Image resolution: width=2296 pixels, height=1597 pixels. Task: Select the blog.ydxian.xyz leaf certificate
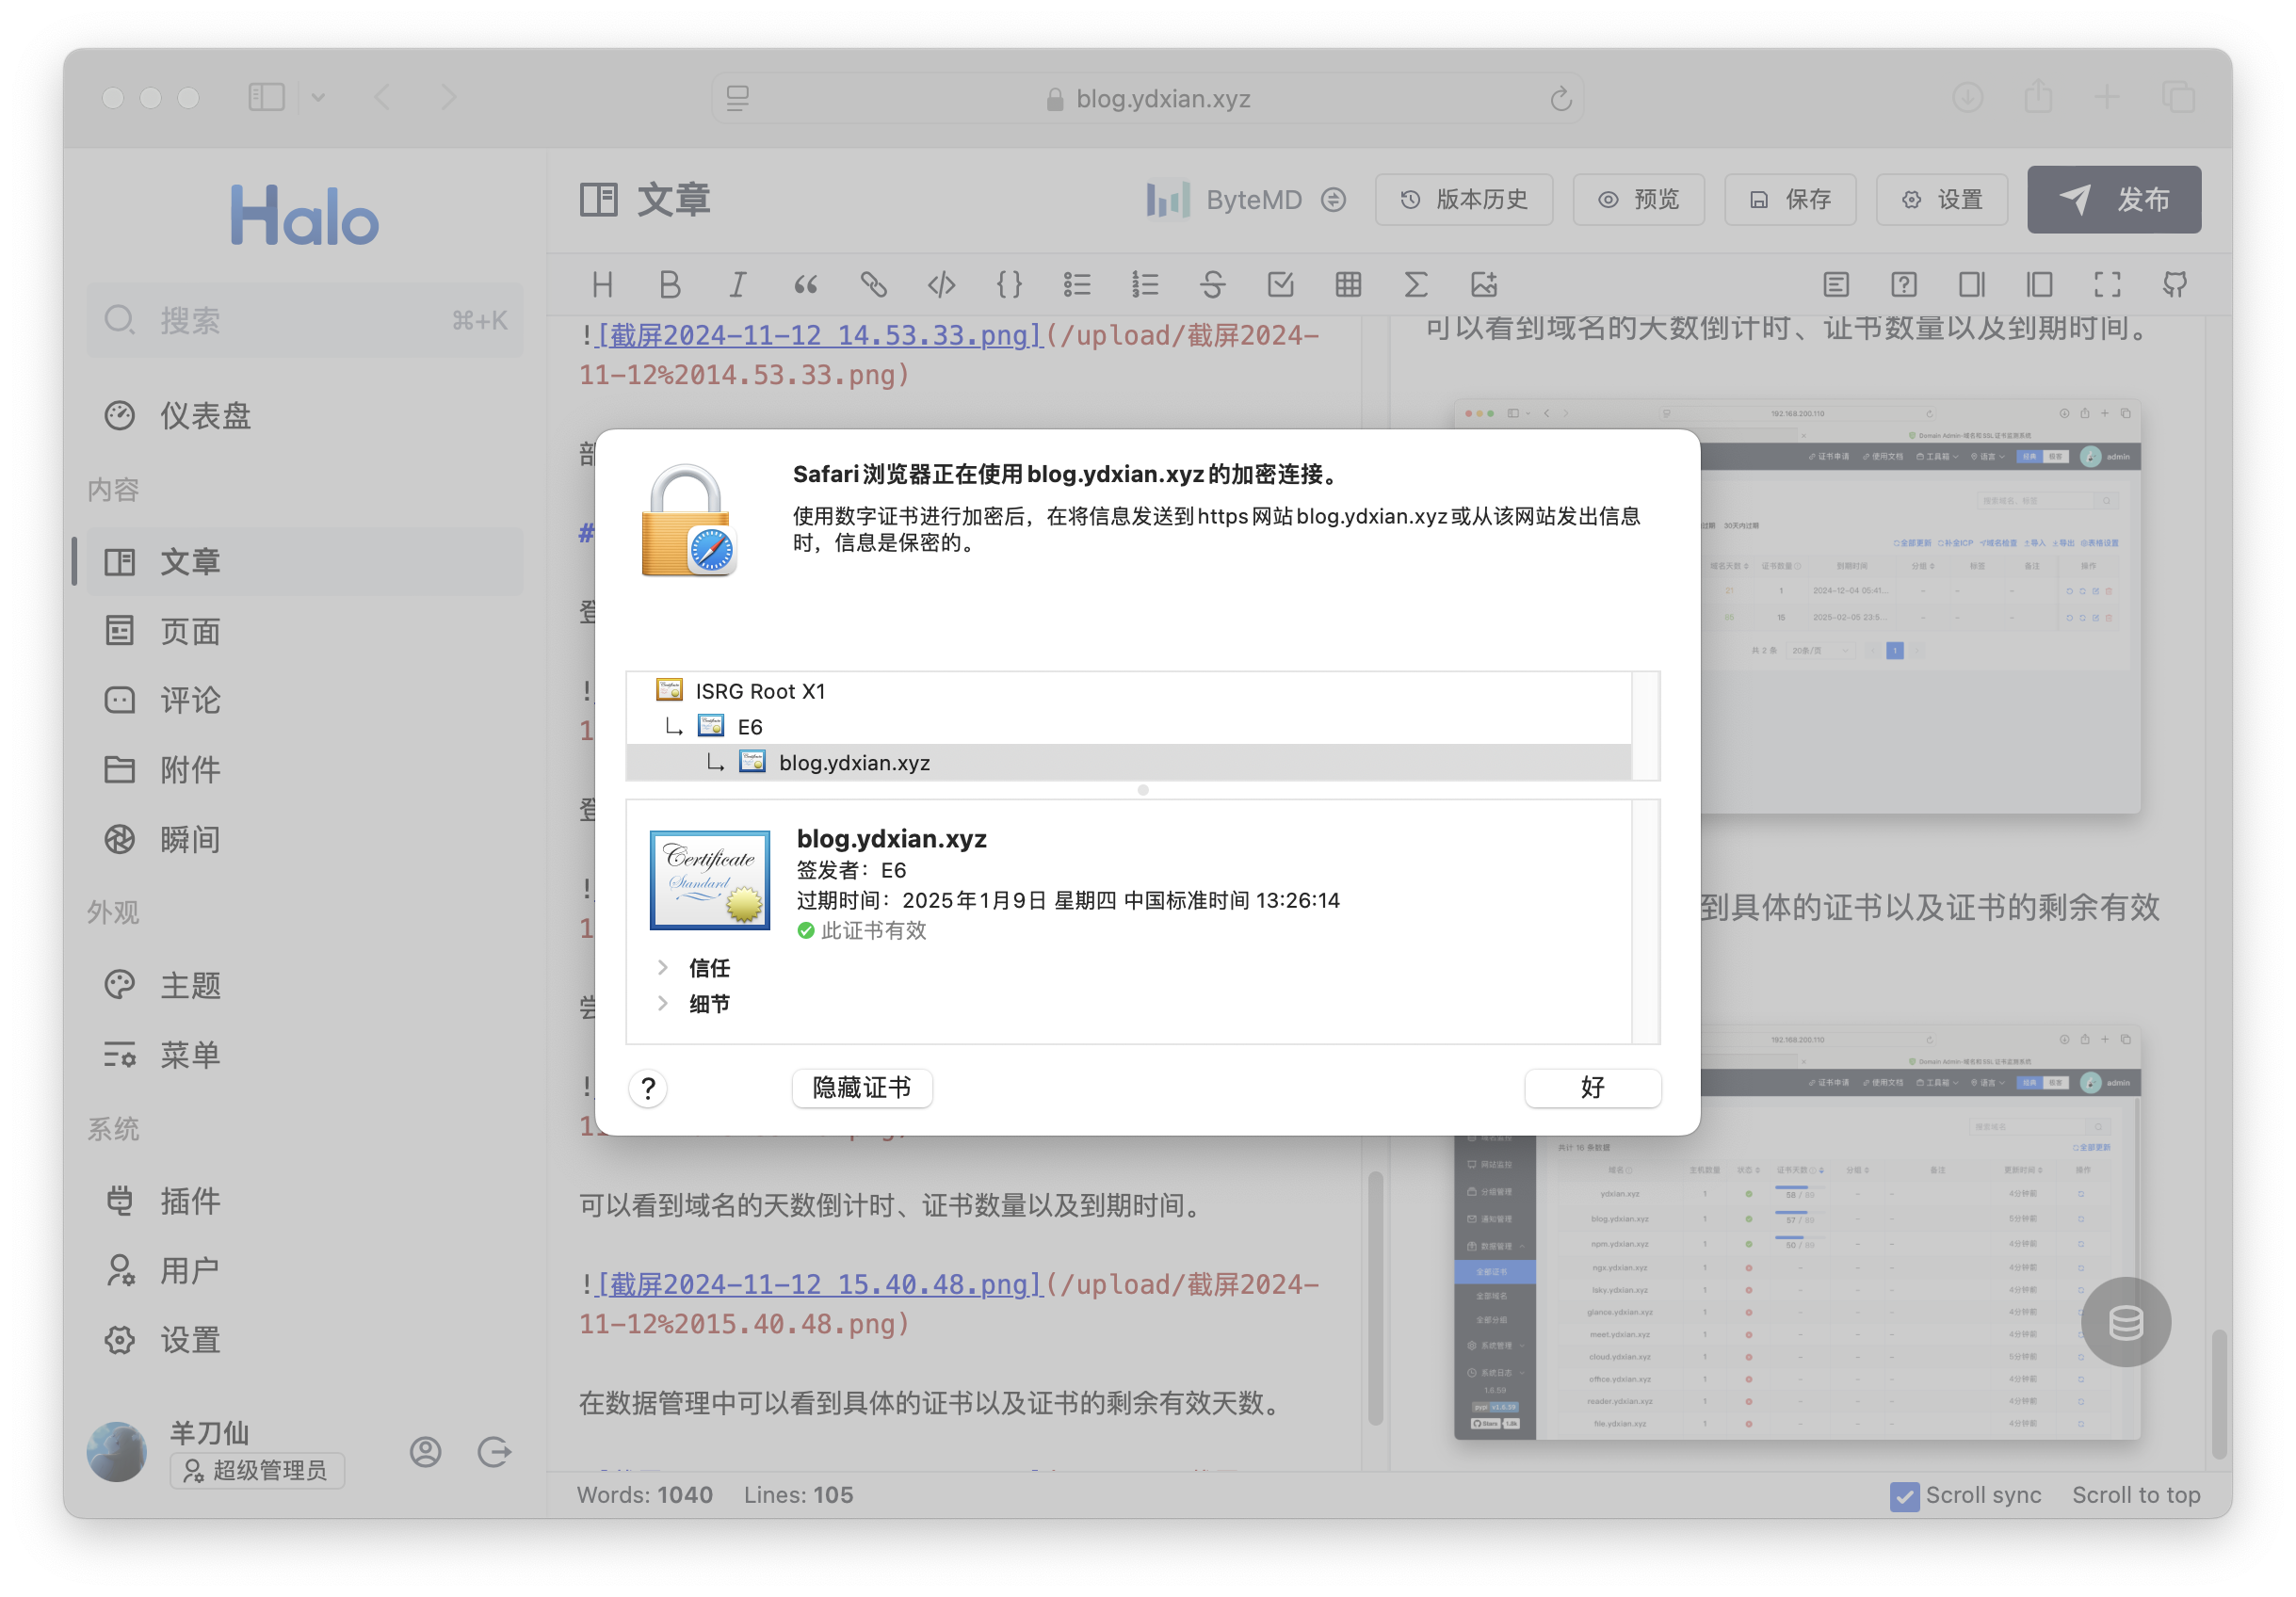[x=1128, y=762]
